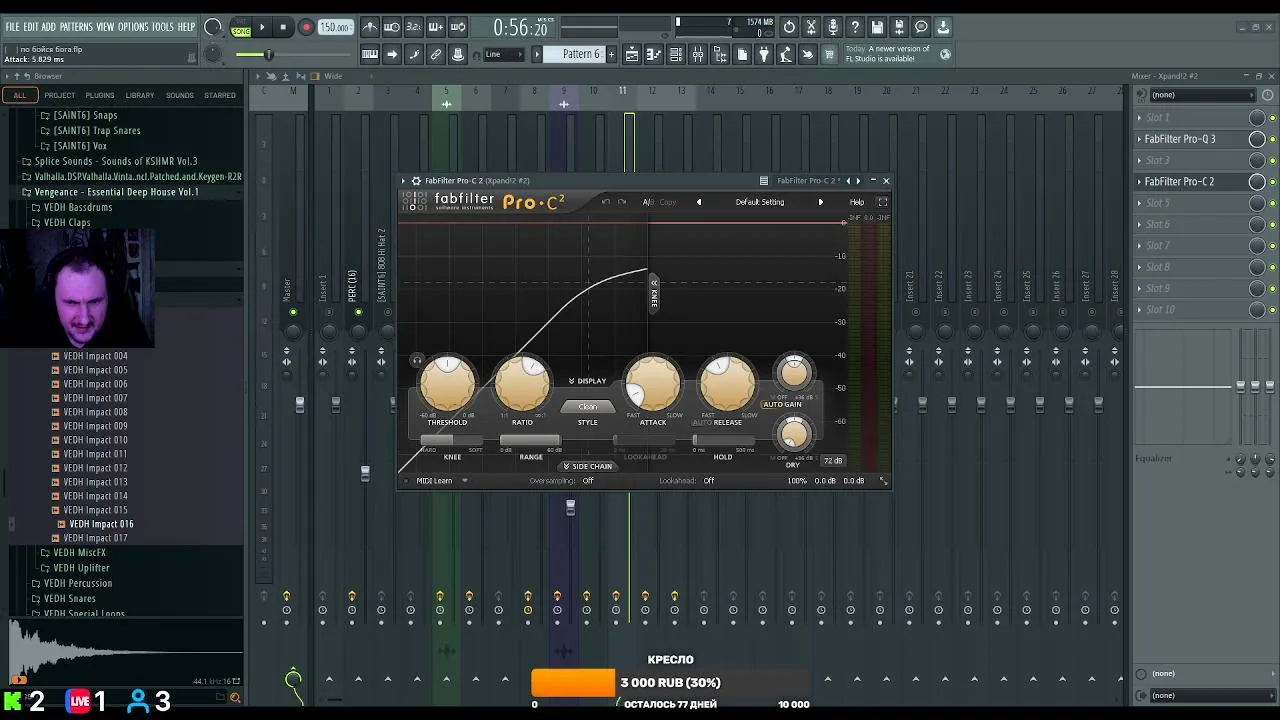Viewport: 1280px width, 720px height.
Task: Open the OPTIONS menu
Action: [x=133, y=27]
